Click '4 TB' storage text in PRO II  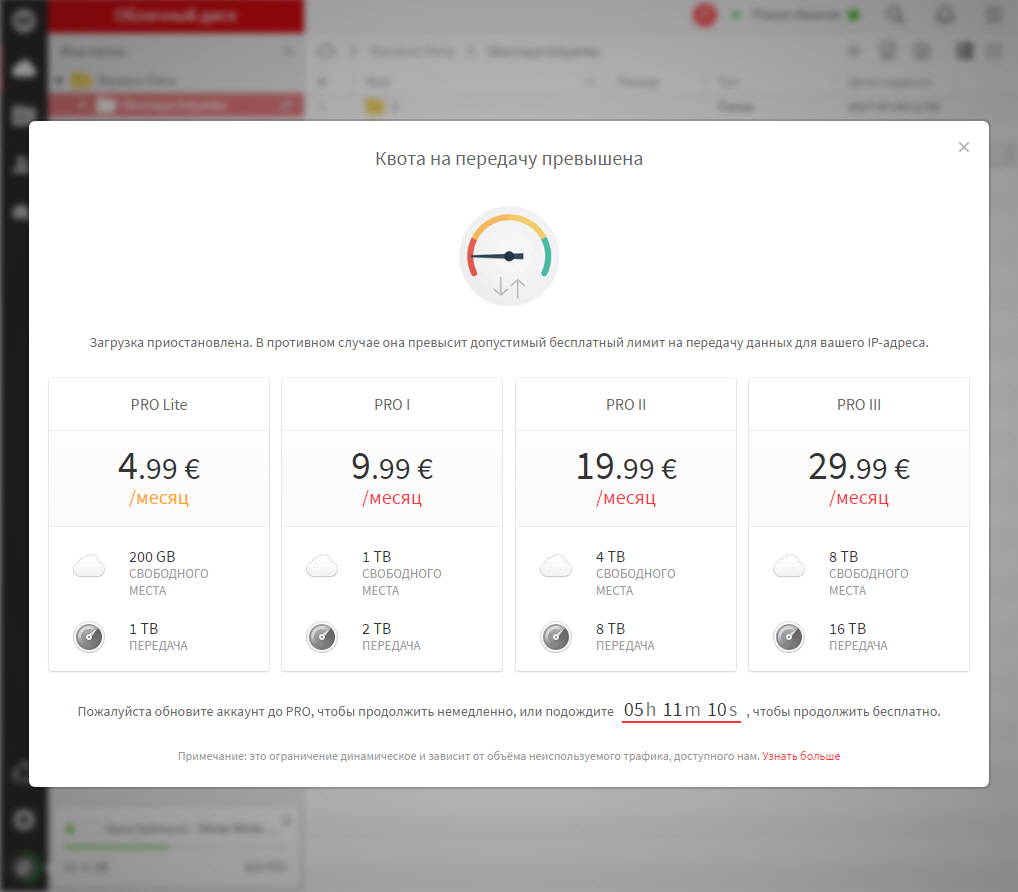click(x=610, y=557)
